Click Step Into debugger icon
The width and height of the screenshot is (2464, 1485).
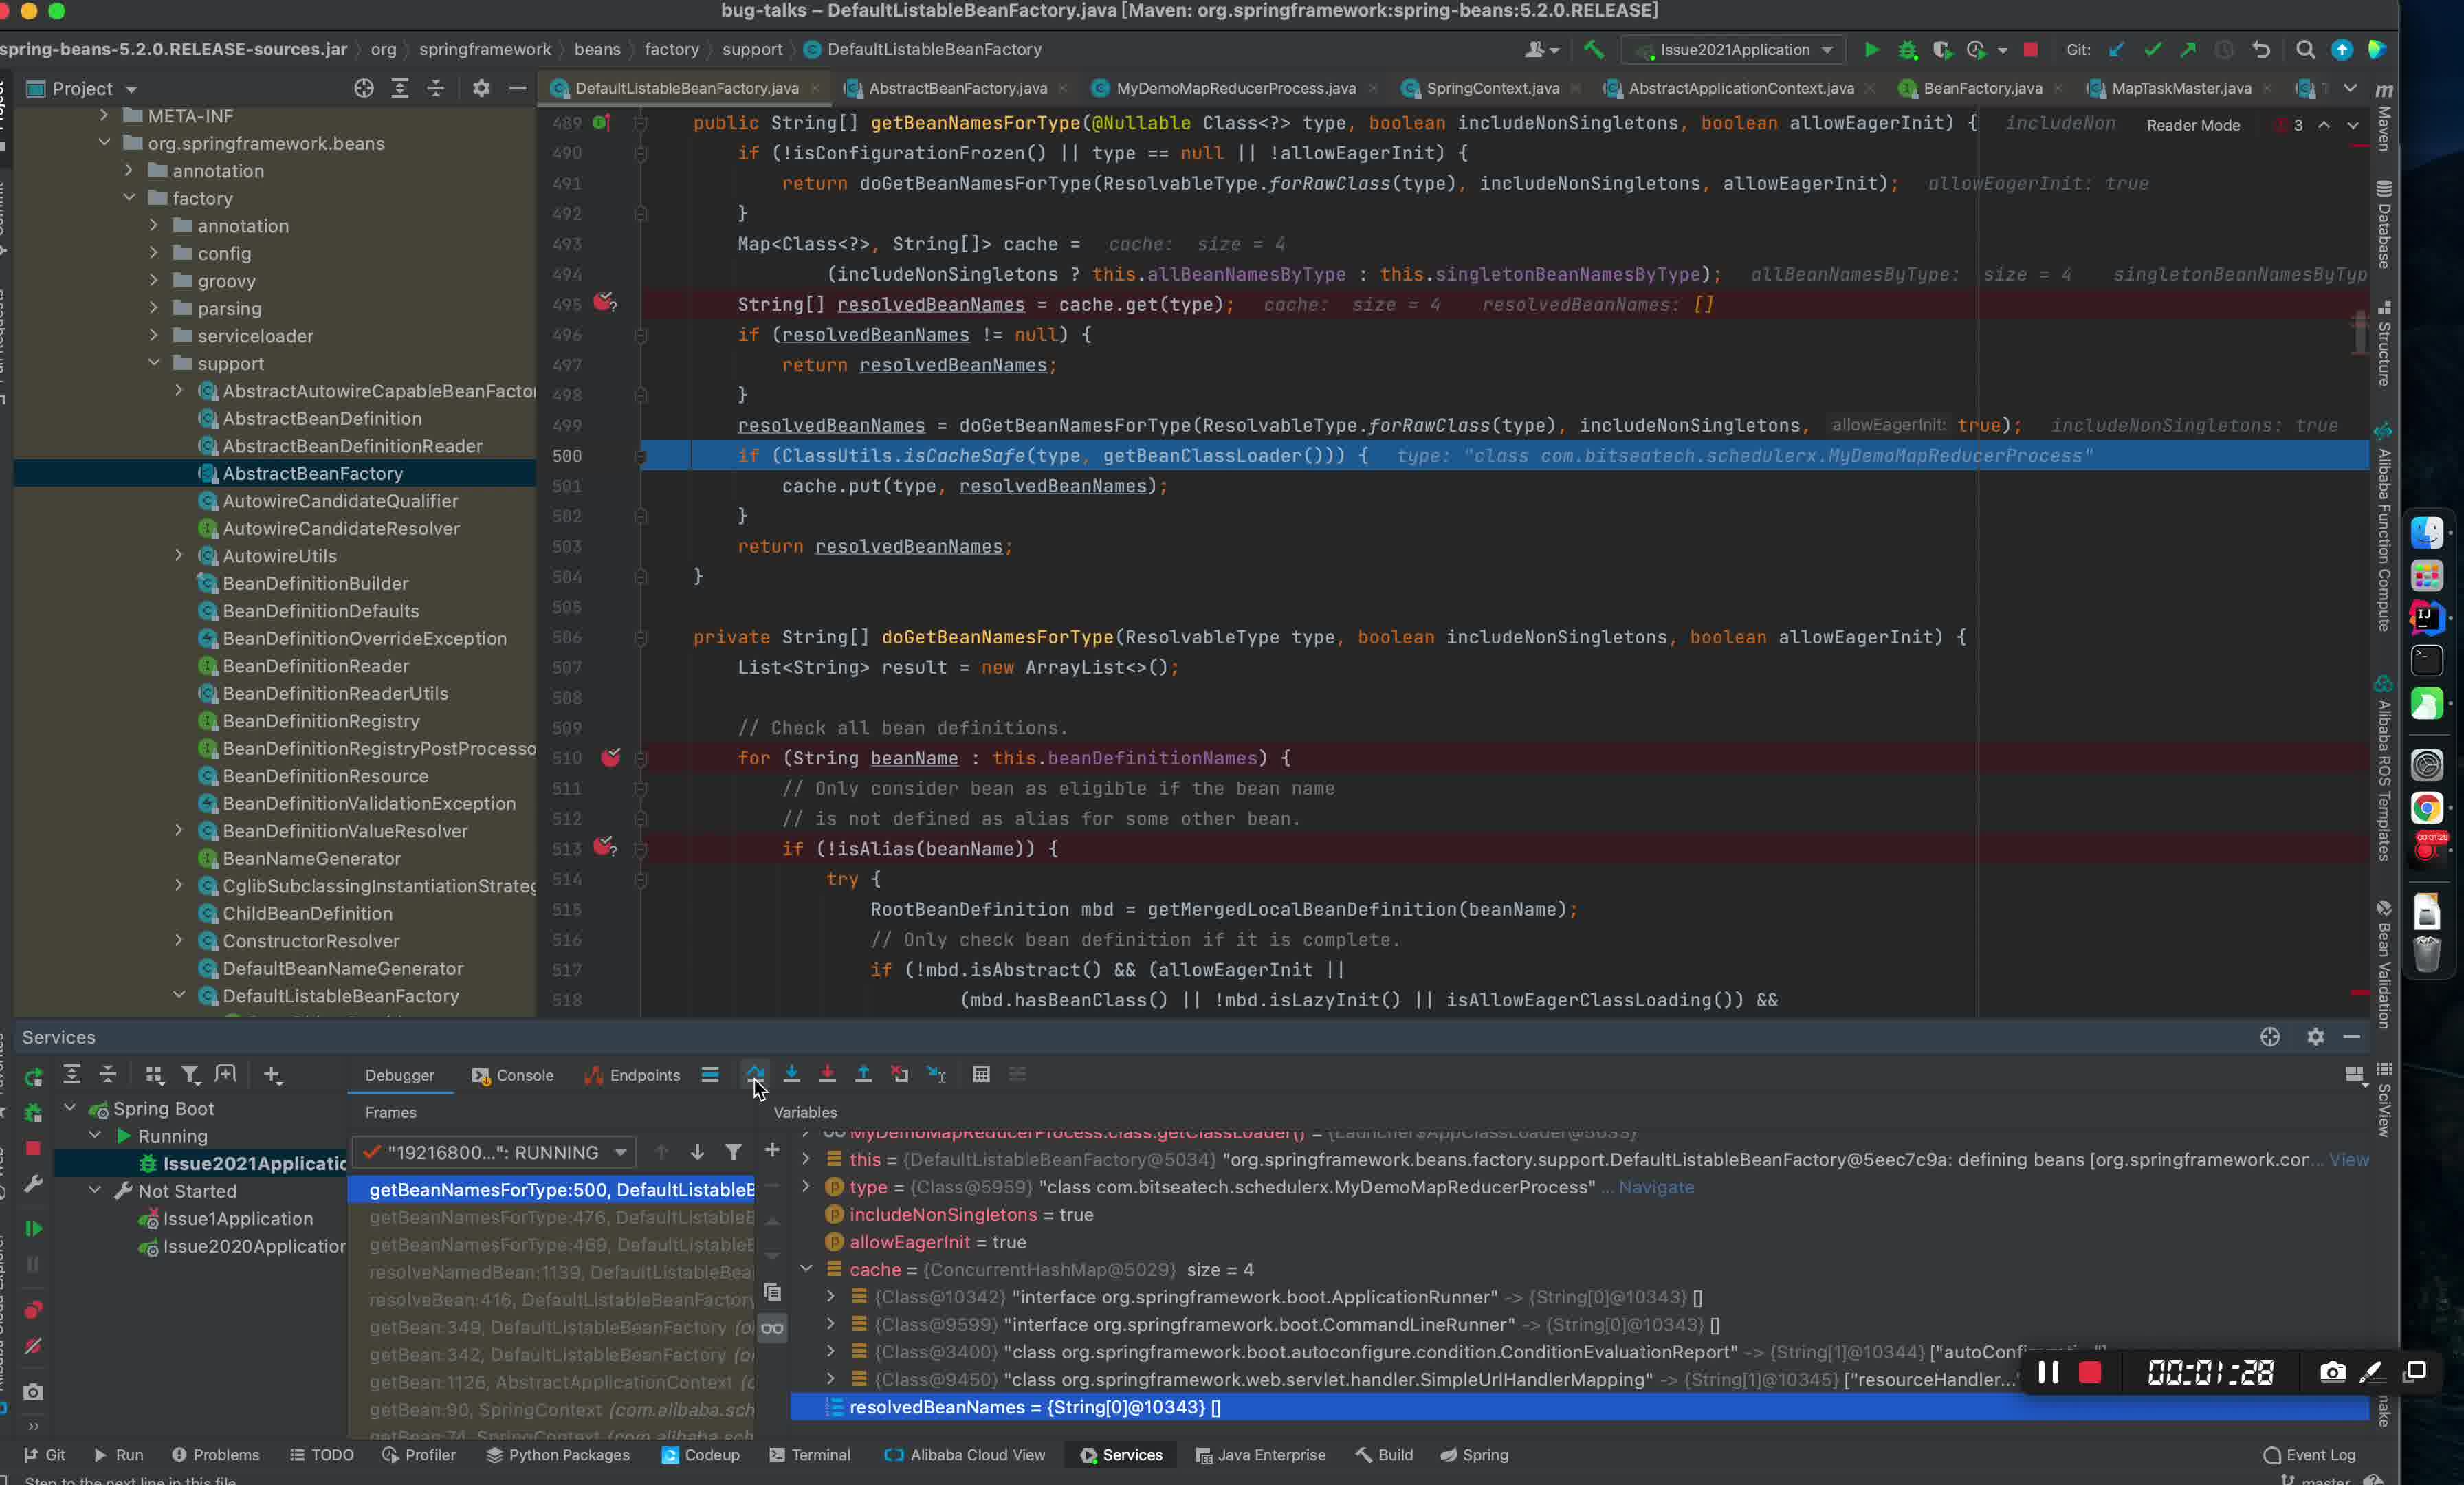[x=791, y=1074]
